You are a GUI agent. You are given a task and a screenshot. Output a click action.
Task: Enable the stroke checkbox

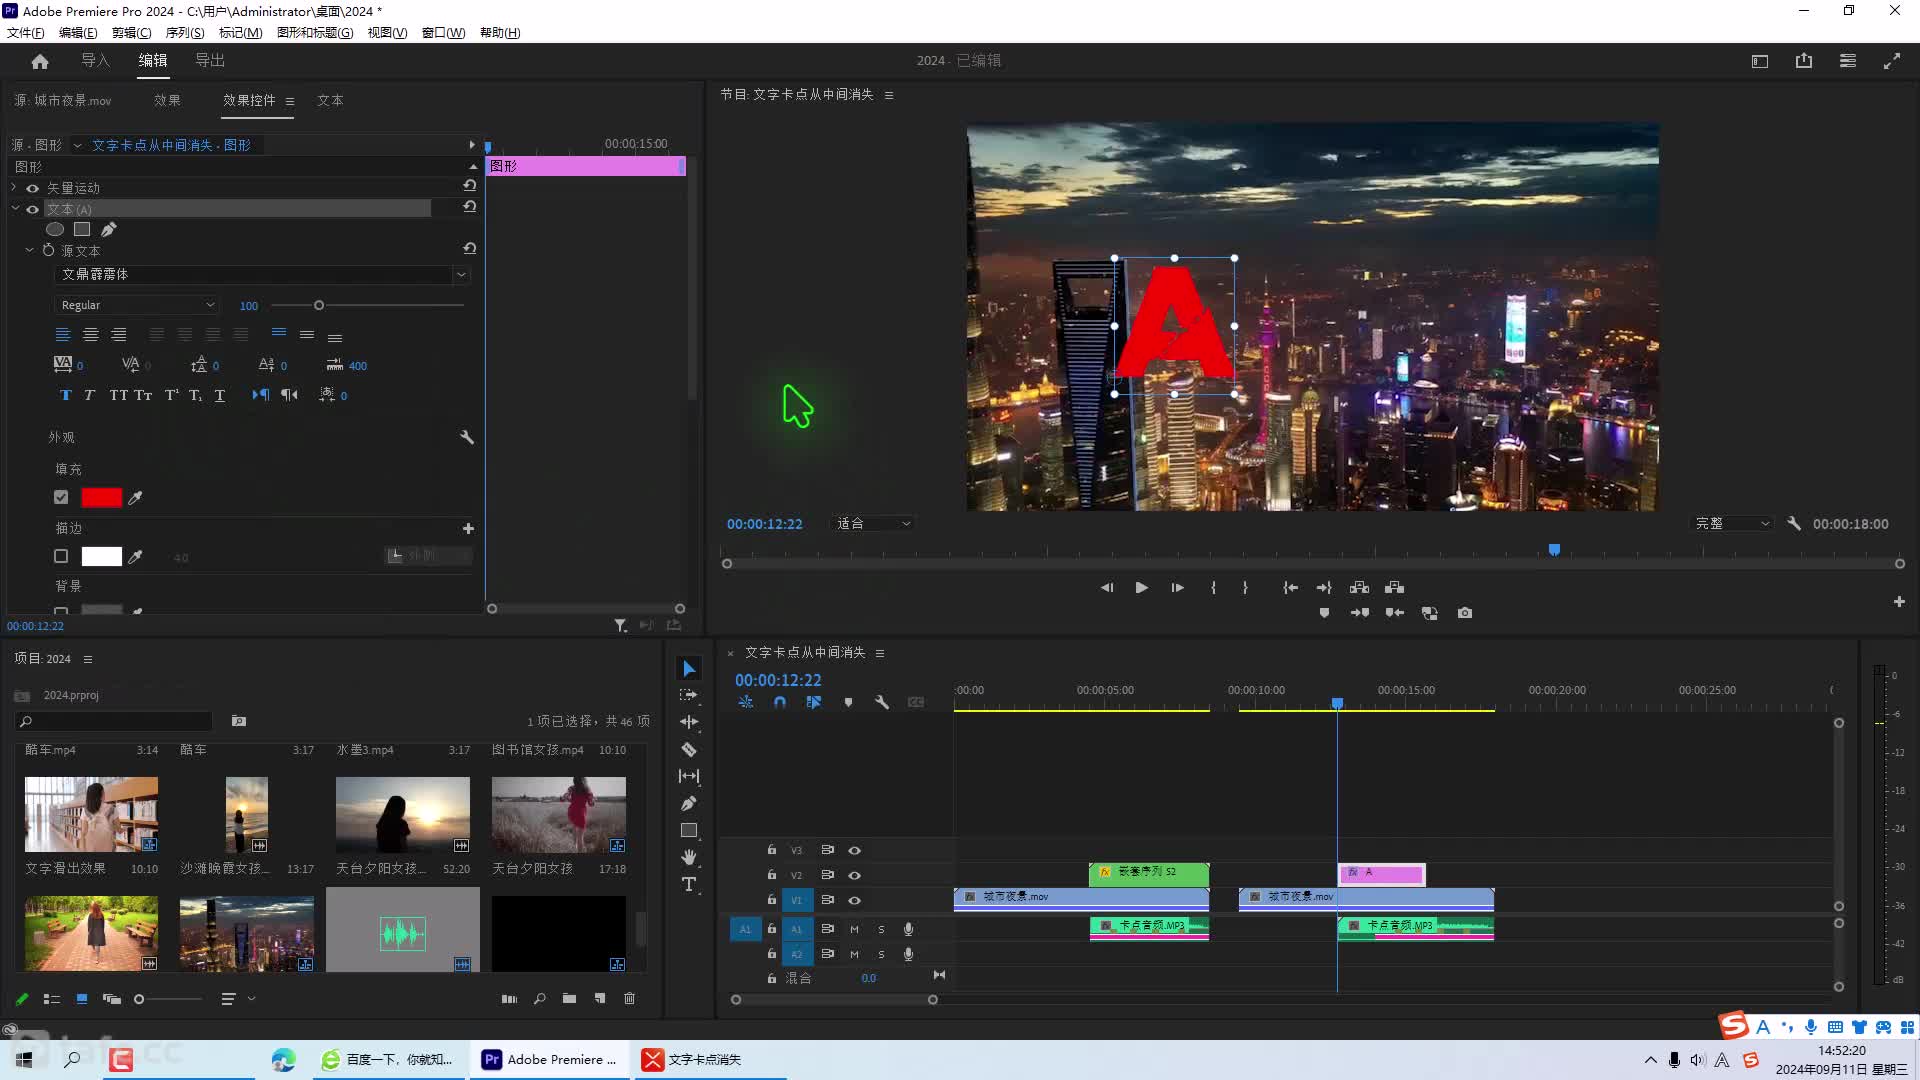[61, 556]
